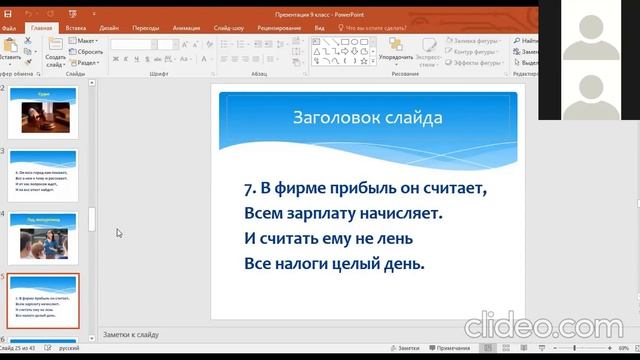Click the Redo icon in title bar
Screen dimensions: 640x360
50,14
